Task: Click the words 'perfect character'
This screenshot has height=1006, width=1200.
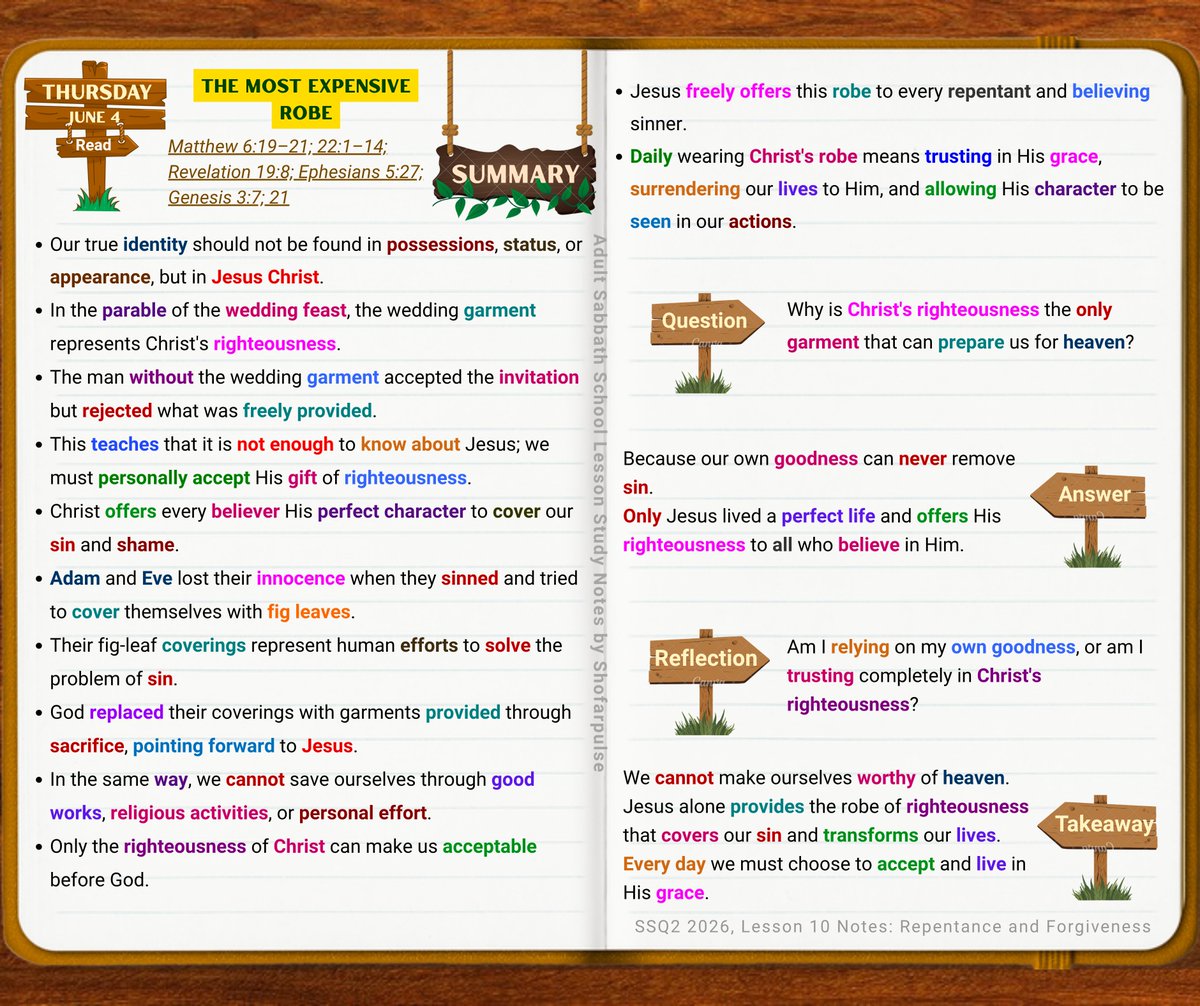Action: coord(392,511)
